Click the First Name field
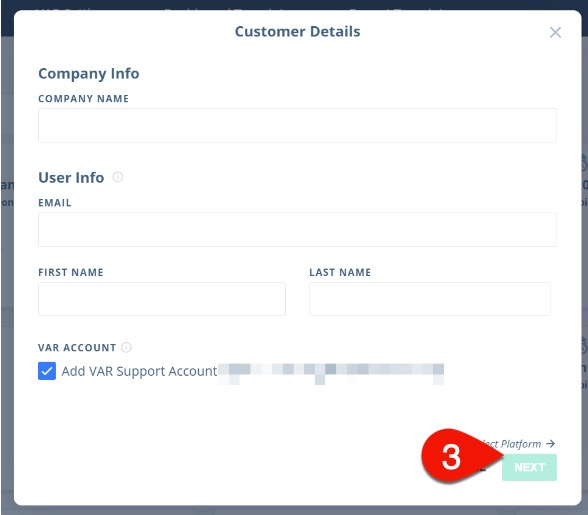This screenshot has height=515, width=588. click(x=162, y=299)
